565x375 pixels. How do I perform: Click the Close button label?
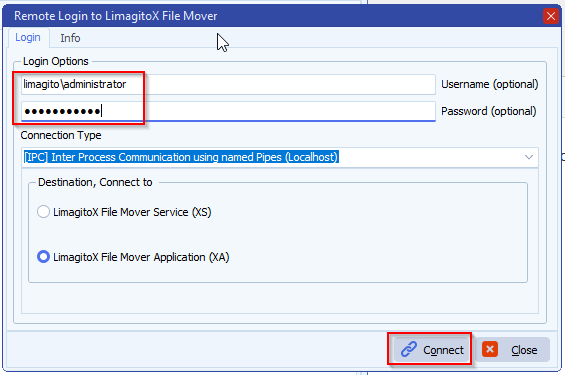(524, 350)
